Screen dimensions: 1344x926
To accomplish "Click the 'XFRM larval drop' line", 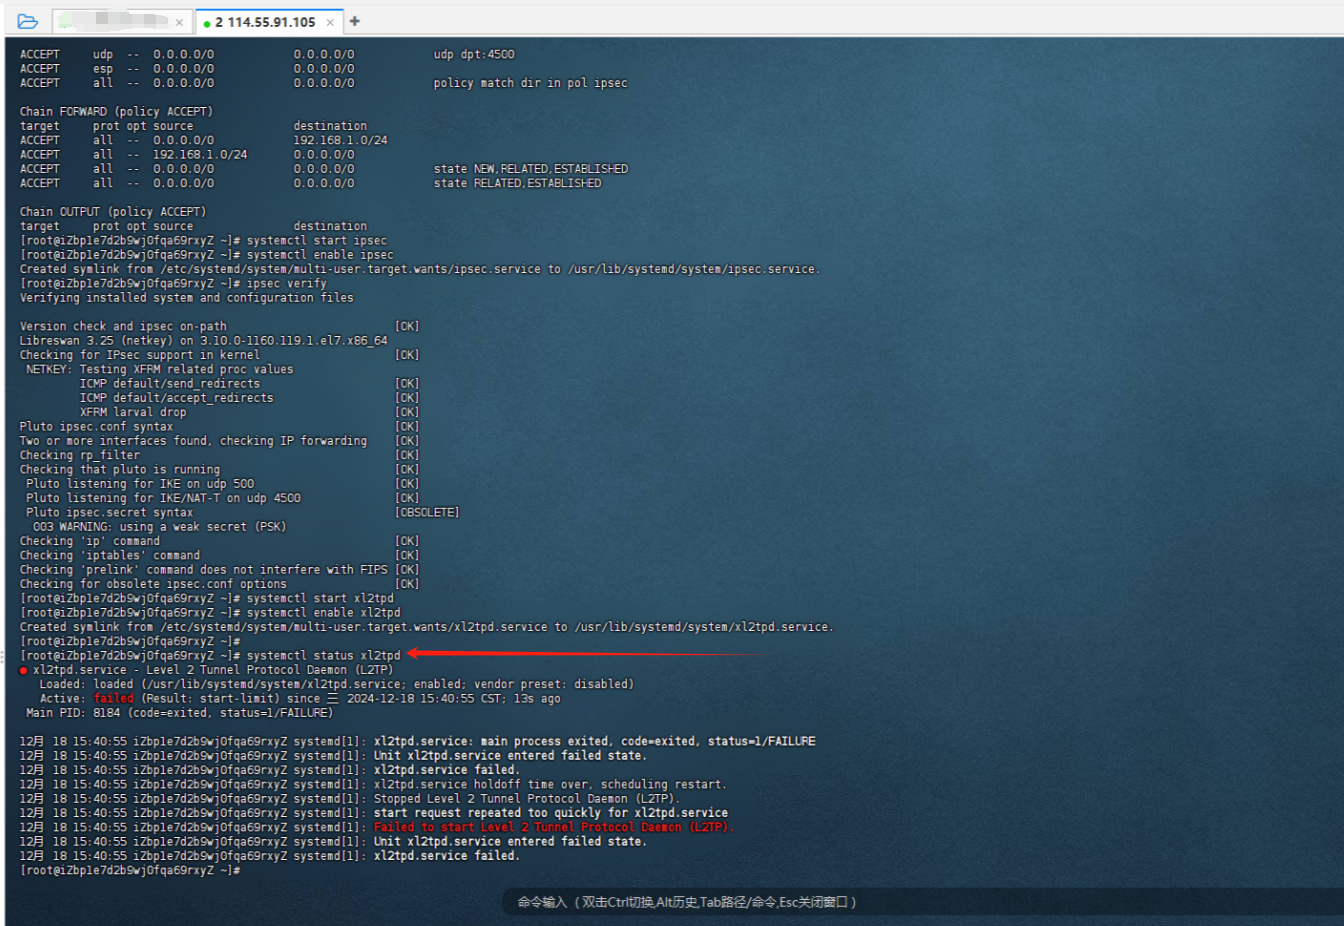I will [133, 412].
